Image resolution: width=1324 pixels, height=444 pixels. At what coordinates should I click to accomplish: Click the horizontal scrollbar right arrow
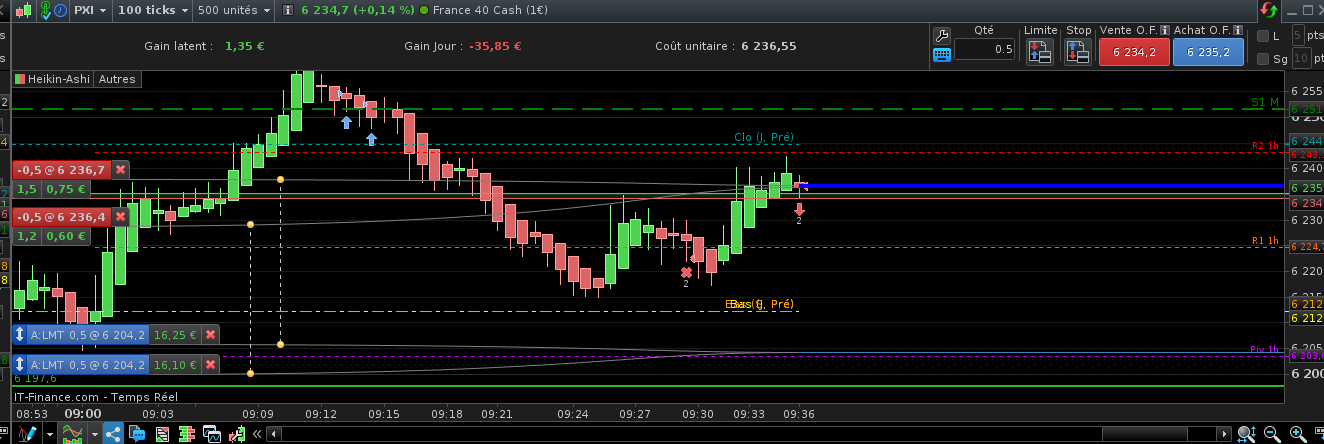[x=1224, y=434]
